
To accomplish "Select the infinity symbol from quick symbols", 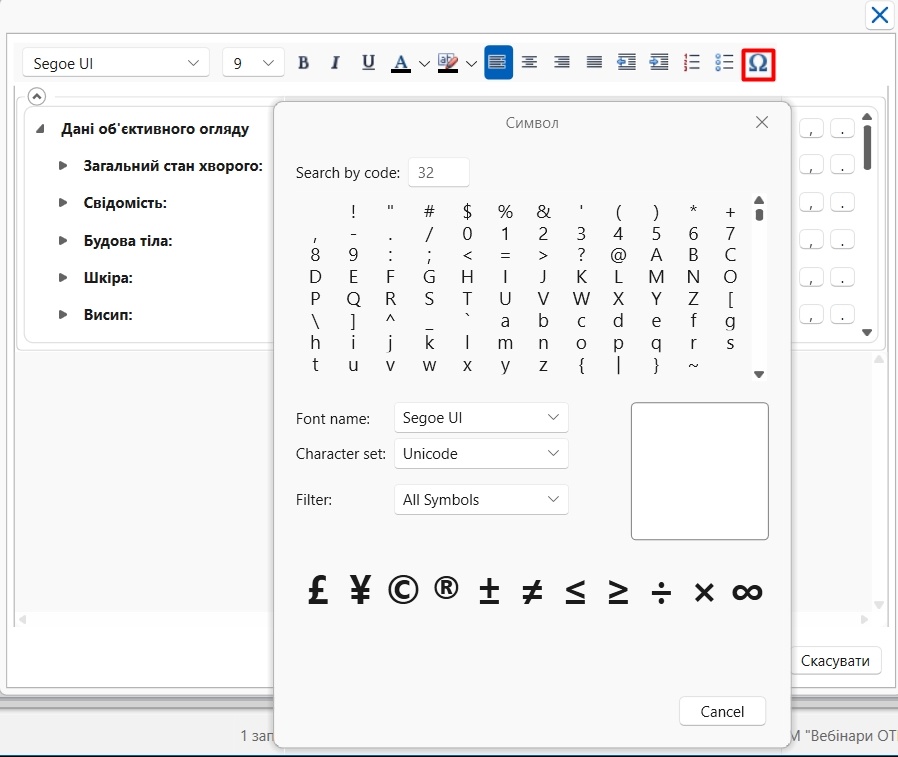I will (x=747, y=591).
